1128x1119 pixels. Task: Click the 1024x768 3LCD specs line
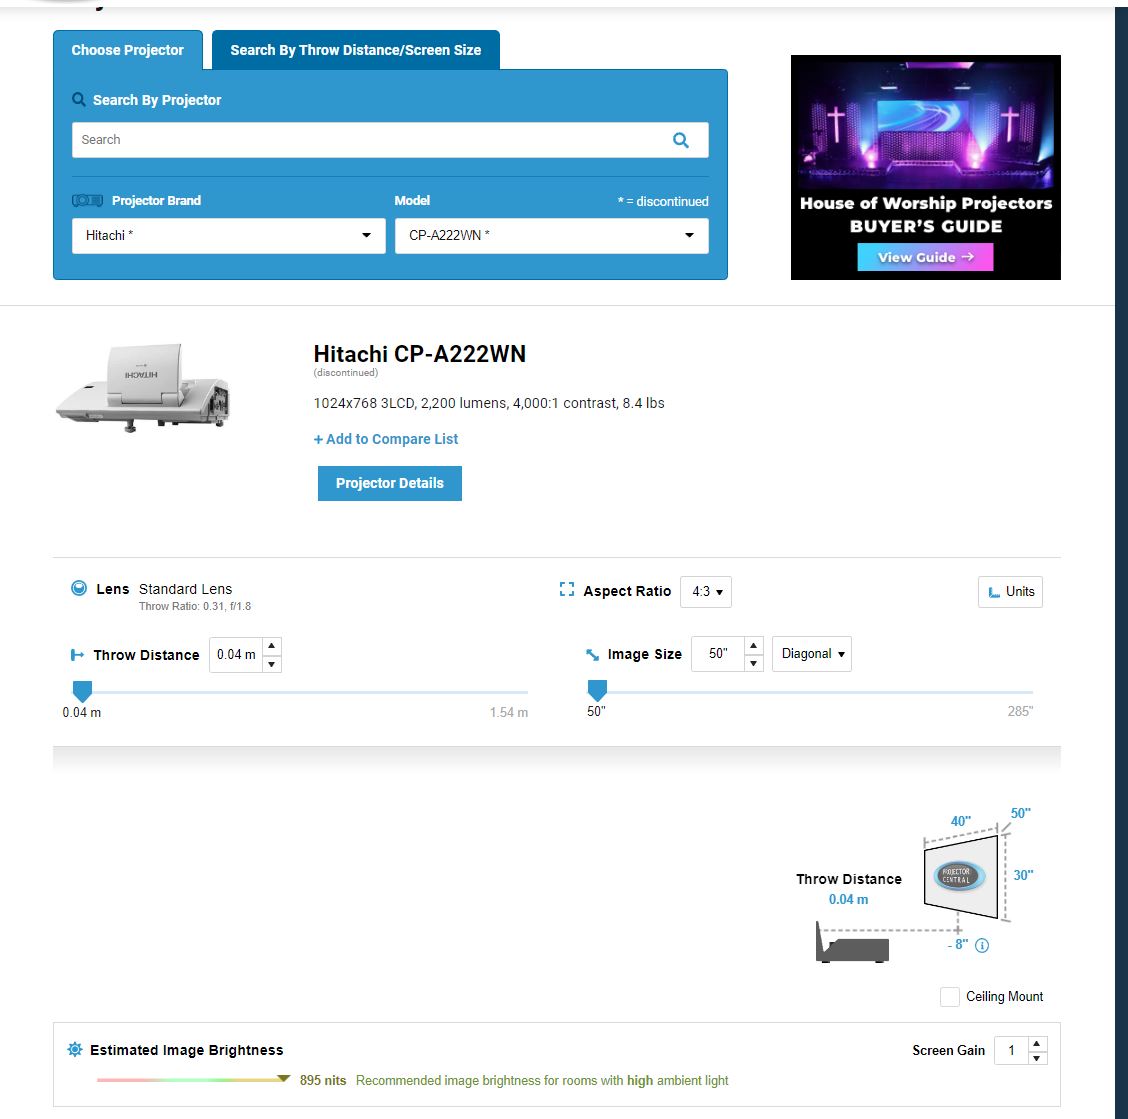coord(489,403)
